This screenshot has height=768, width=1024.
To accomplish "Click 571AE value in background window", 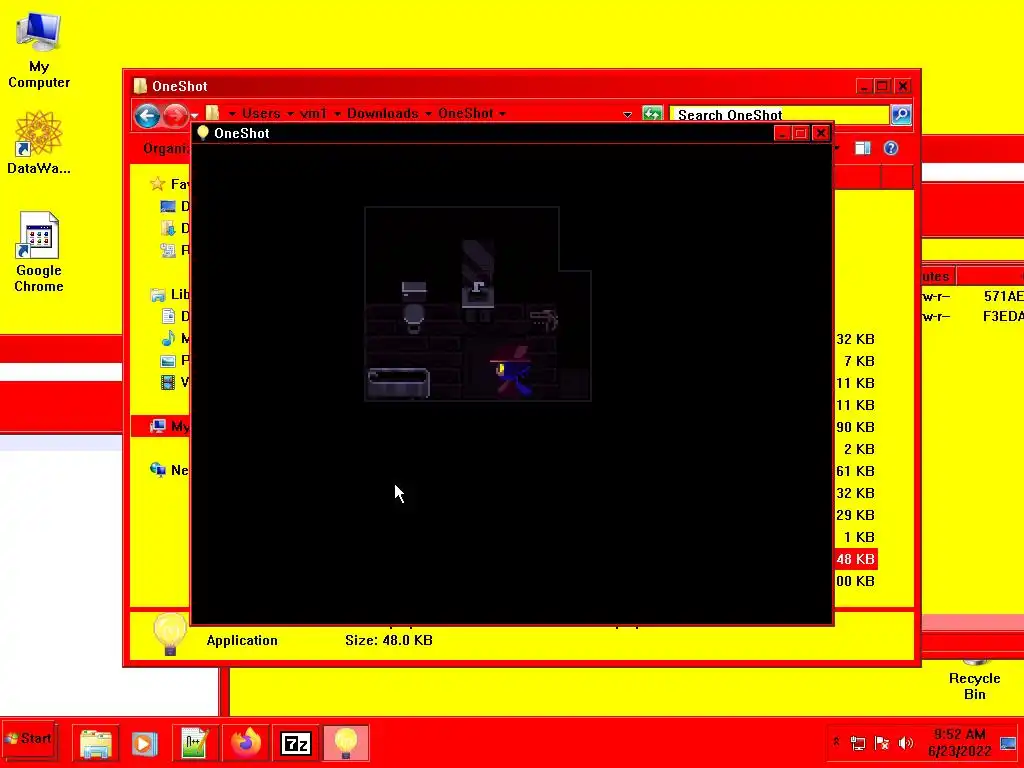I will coord(1003,296).
